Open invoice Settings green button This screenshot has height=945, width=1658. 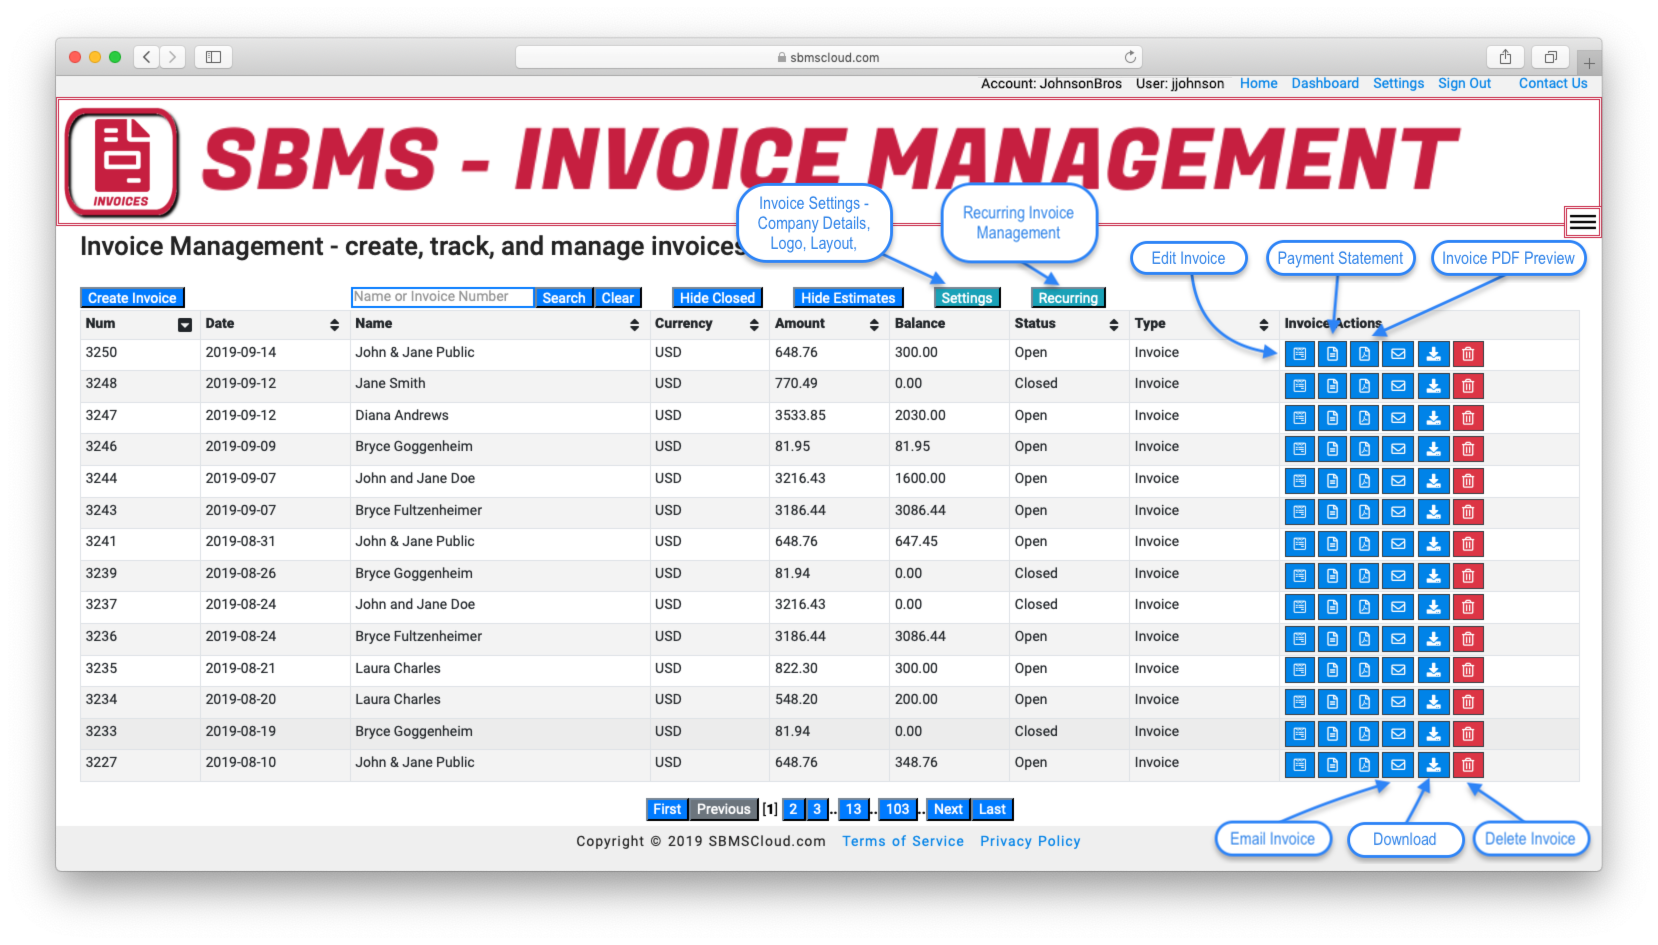coord(966,298)
